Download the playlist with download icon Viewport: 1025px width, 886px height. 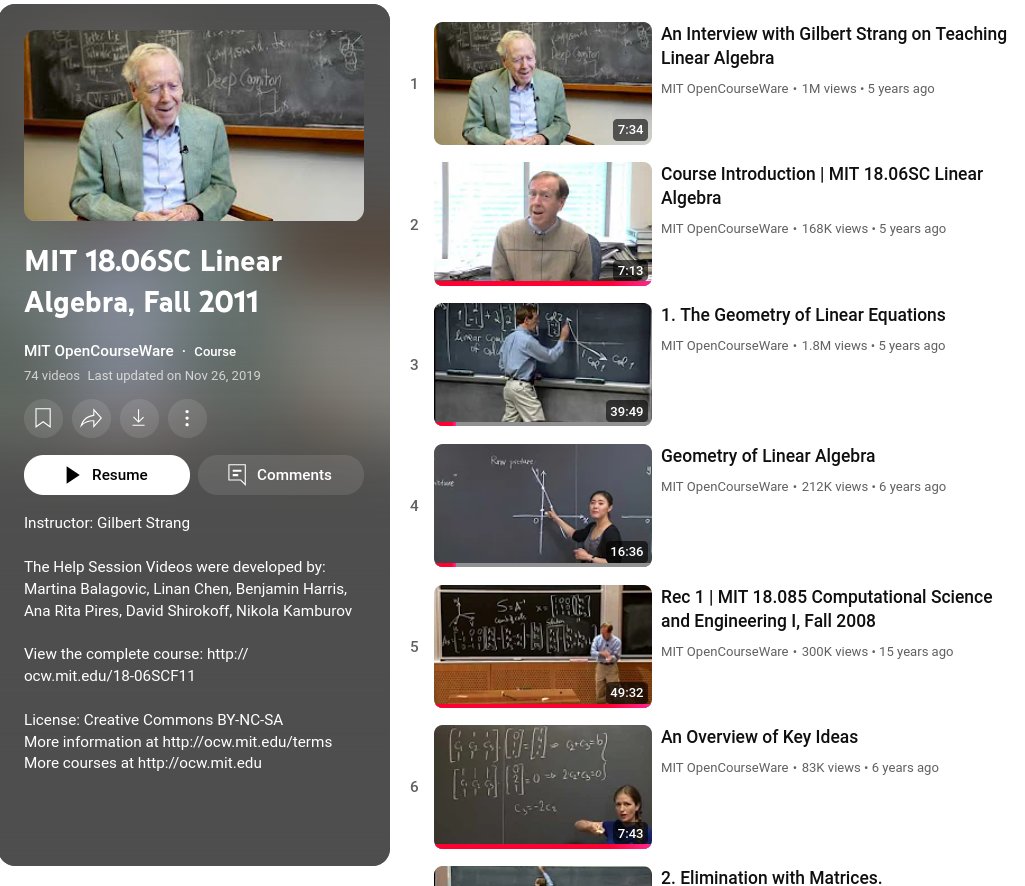click(x=139, y=418)
